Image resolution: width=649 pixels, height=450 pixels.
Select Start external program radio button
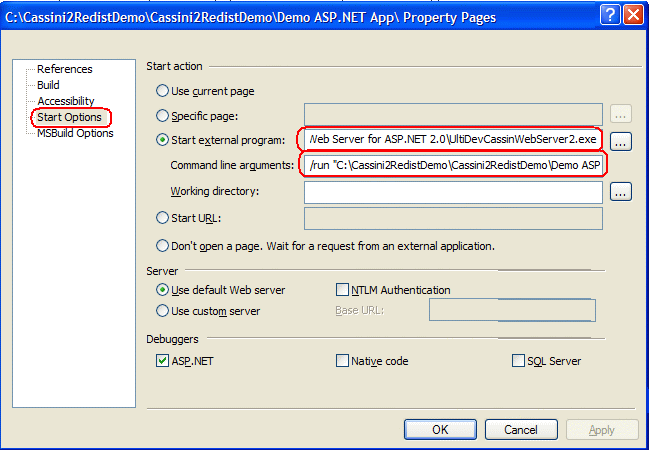(162, 140)
